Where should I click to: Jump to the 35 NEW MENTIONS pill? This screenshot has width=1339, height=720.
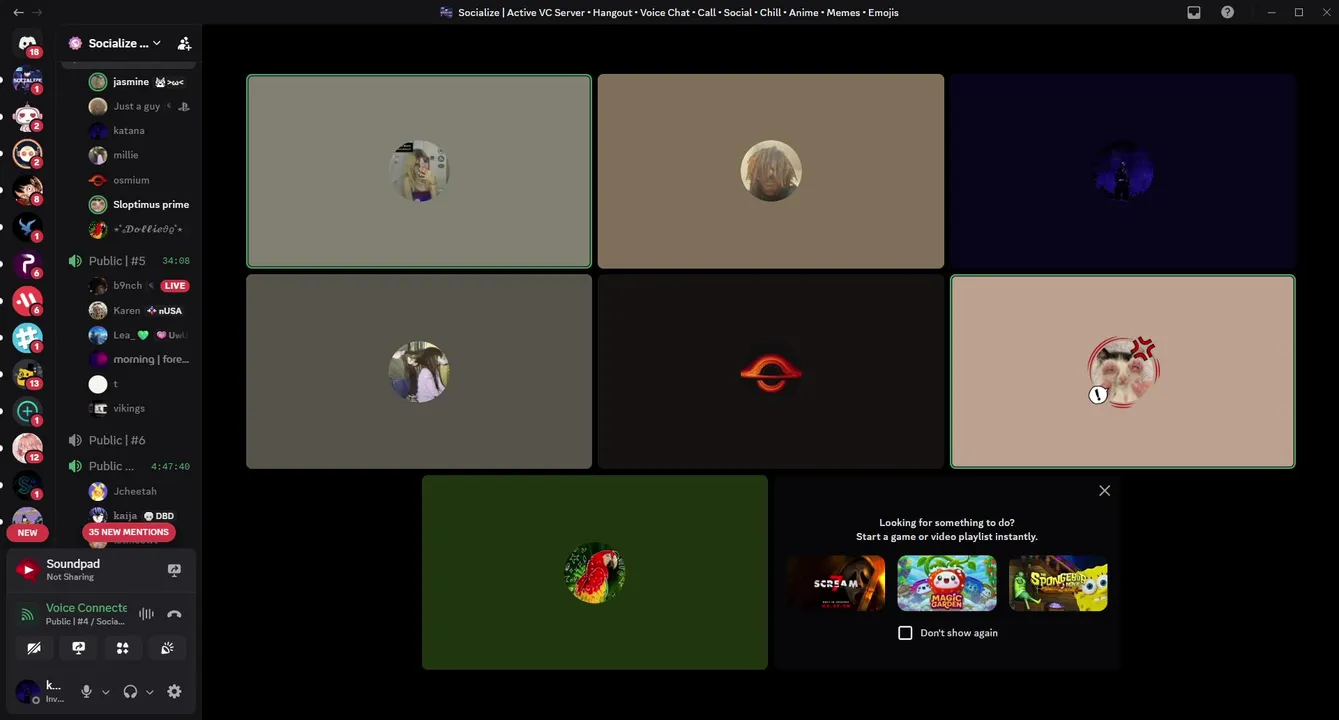click(129, 532)
